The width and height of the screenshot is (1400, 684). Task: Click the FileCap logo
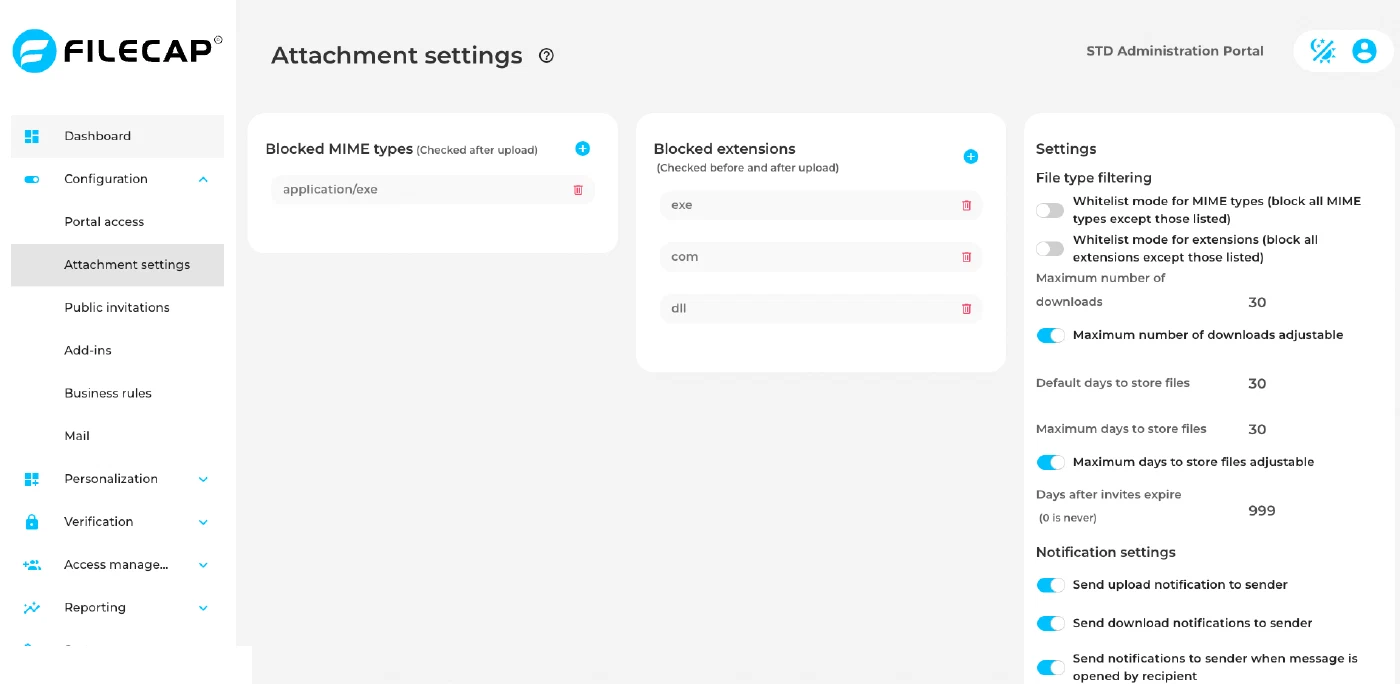pos(117,51)
